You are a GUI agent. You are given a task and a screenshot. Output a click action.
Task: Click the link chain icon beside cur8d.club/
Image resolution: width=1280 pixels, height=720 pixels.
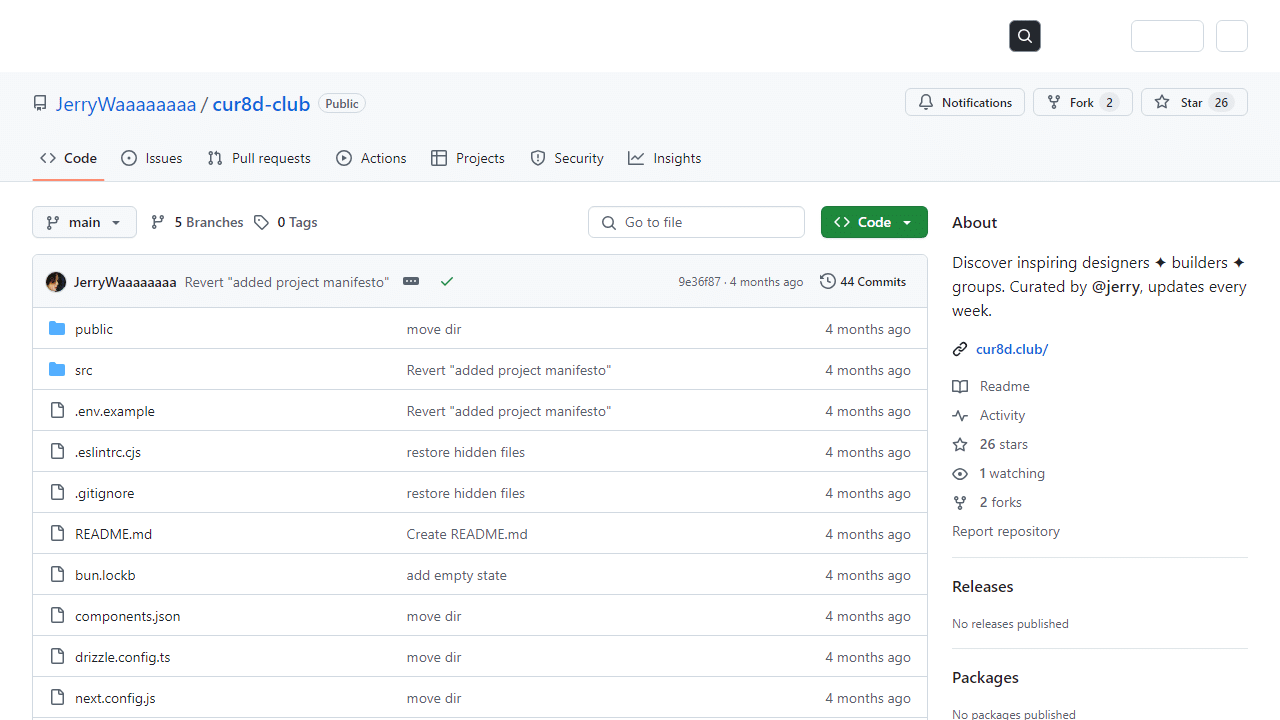pos(960,349)
